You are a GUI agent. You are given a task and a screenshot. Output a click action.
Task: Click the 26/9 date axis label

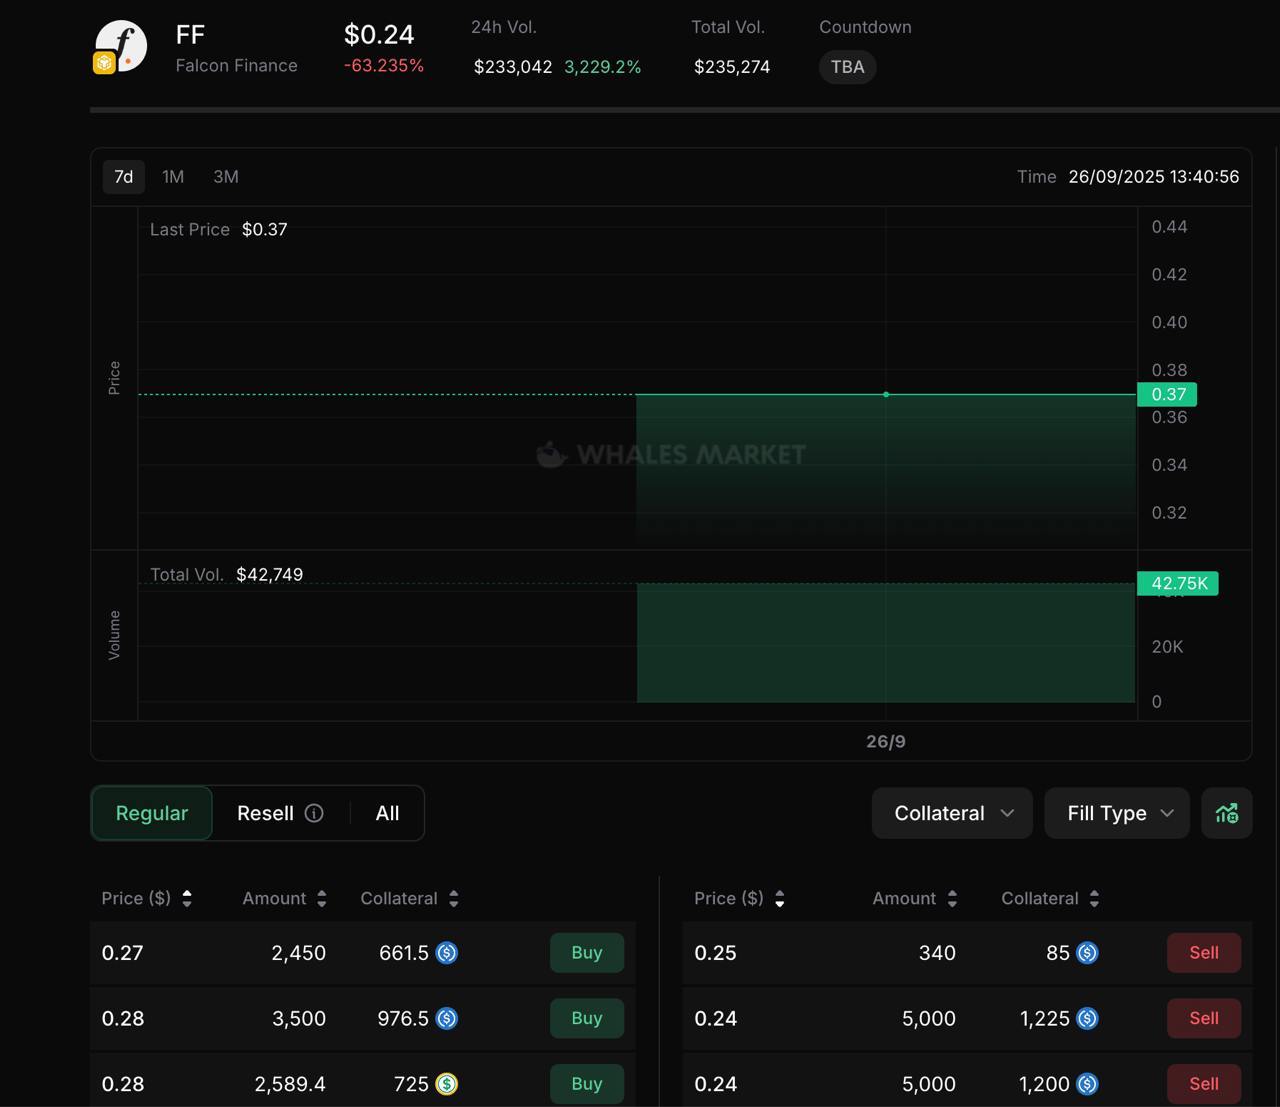[x=886, y=741]
